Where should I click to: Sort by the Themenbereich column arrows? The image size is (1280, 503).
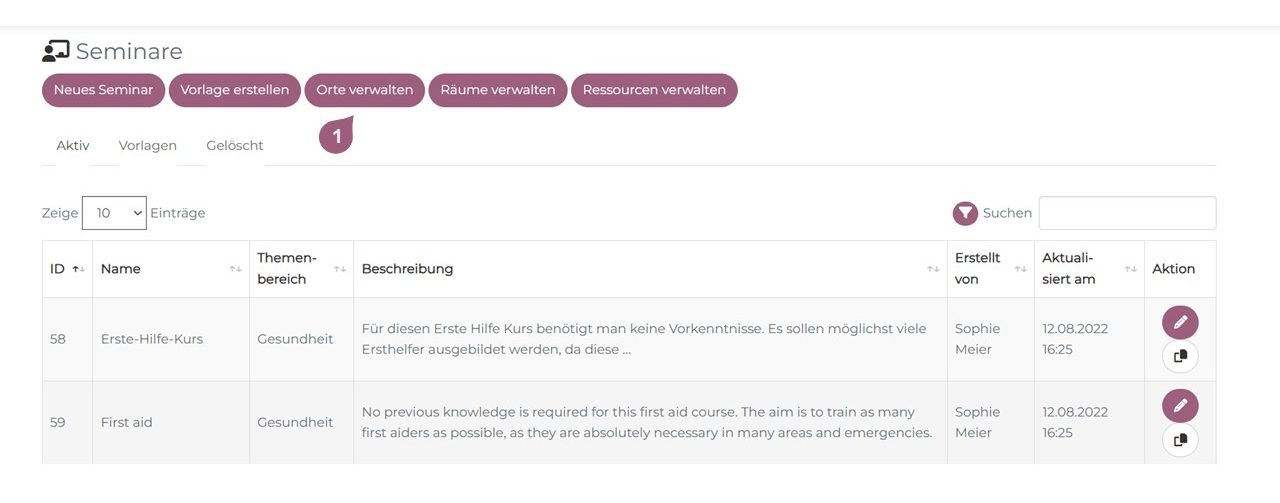coord(340,269)
